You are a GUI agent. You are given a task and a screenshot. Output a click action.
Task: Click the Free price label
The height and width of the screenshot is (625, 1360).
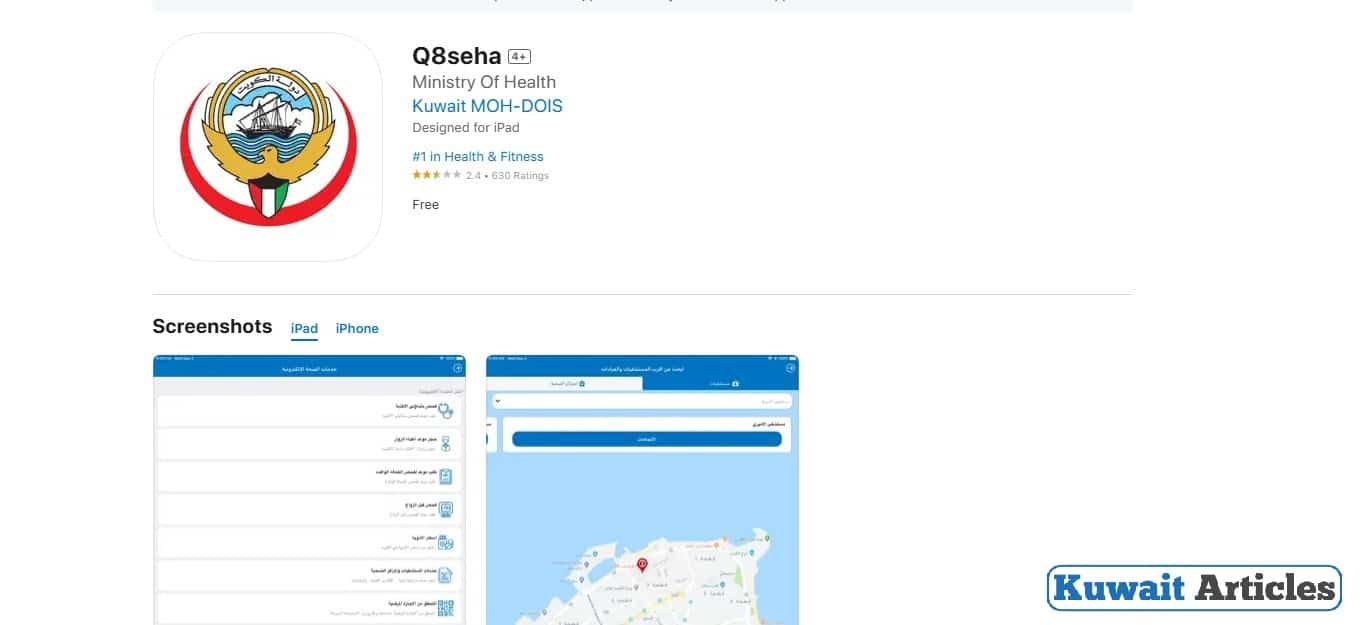tap(426, 204)
